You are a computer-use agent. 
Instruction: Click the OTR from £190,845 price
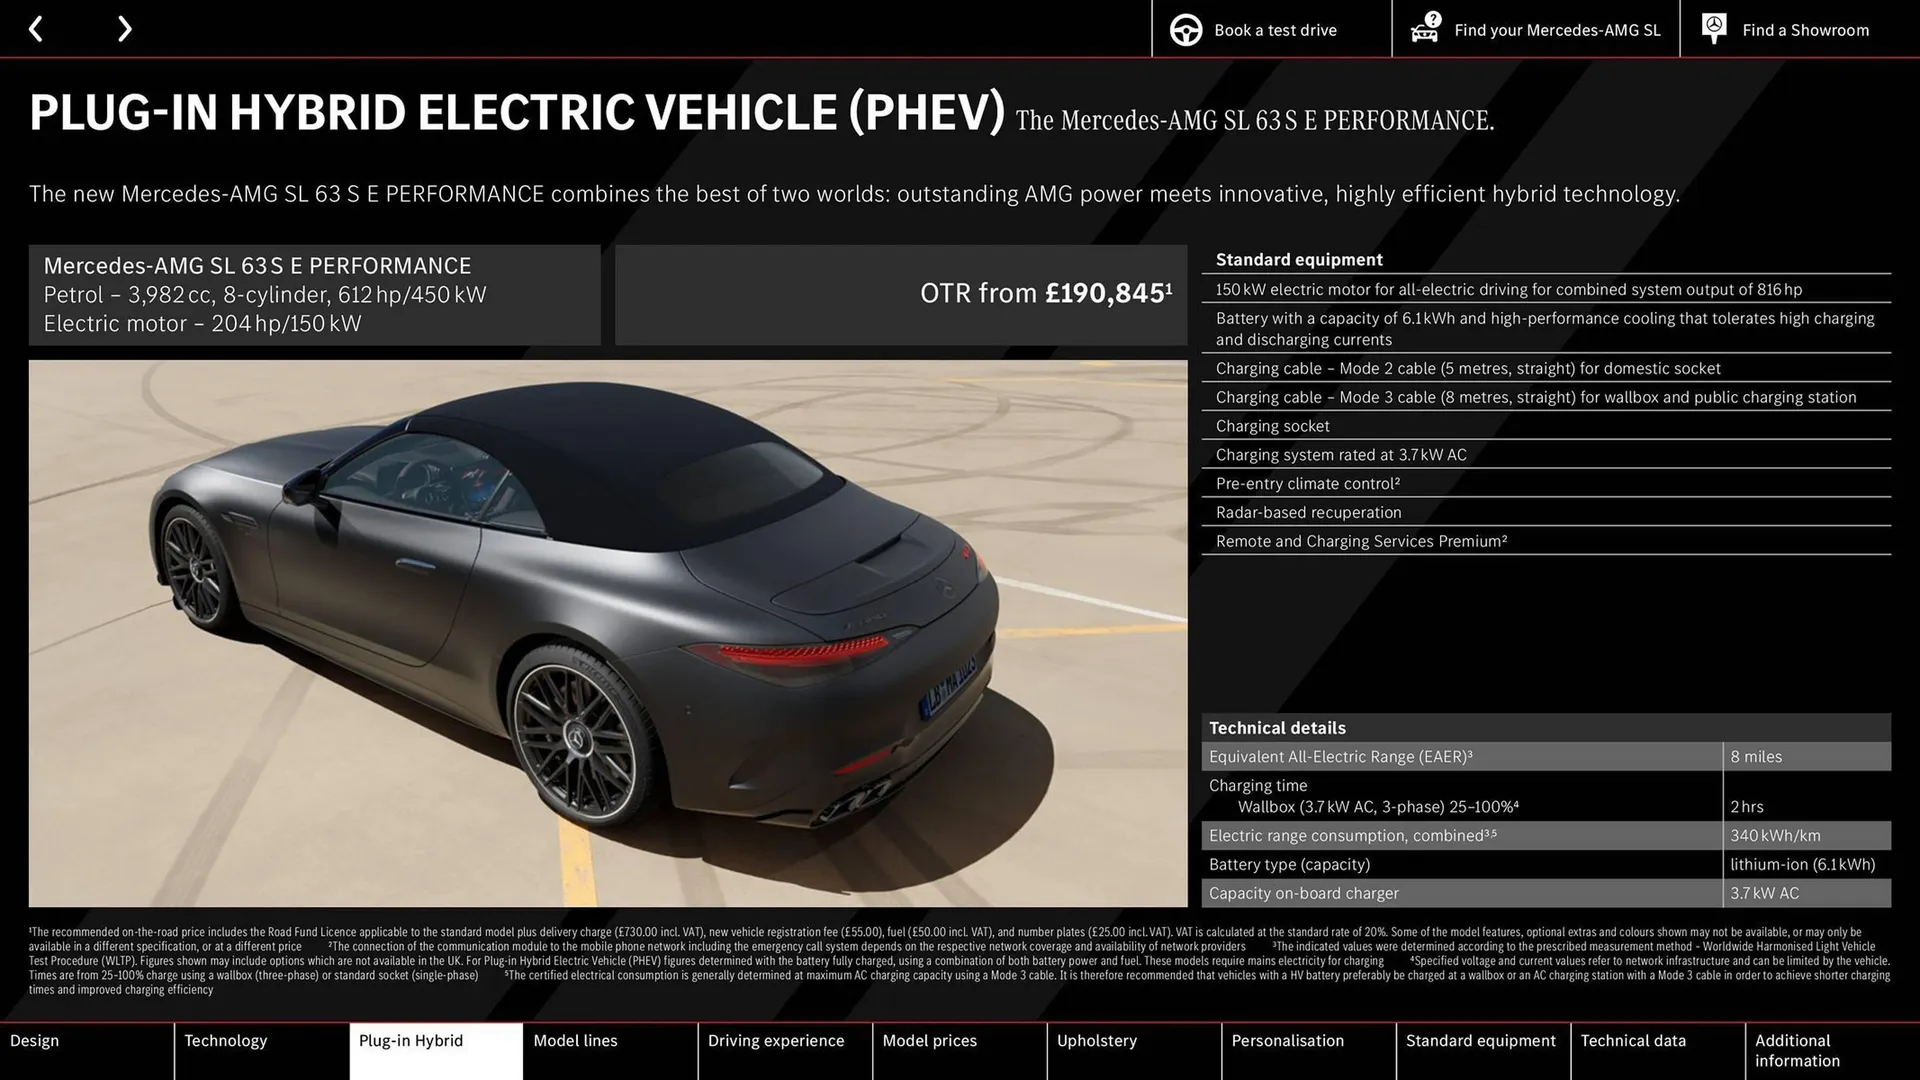[x=1044, y=293]
